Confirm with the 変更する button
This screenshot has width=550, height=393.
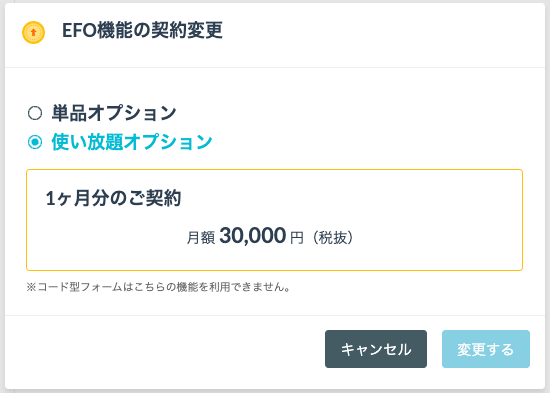pyautogui.click(x=486, y=349)
